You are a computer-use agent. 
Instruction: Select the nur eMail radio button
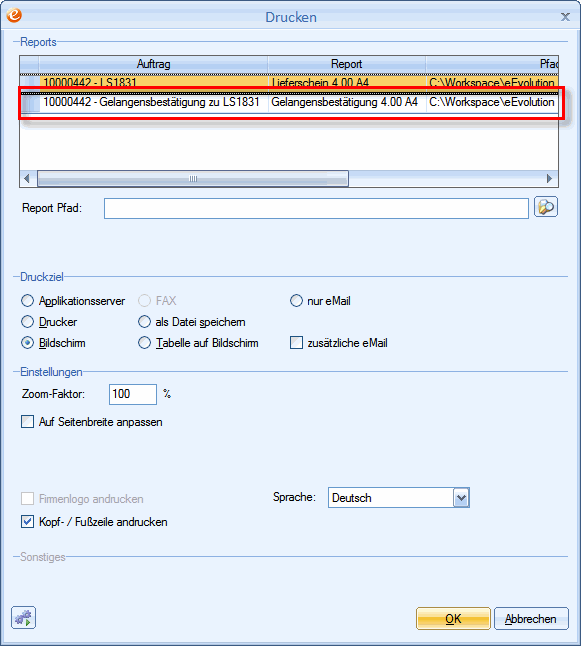[x=296, y=301]
